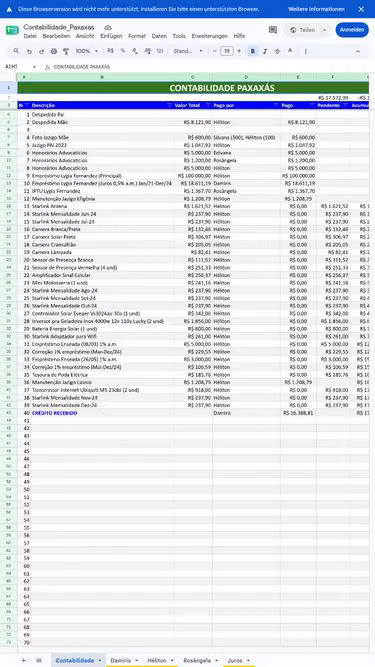This screenshot has width=375, height=667.
Task: Open the share options dropdown arrow
Action: 324,30
